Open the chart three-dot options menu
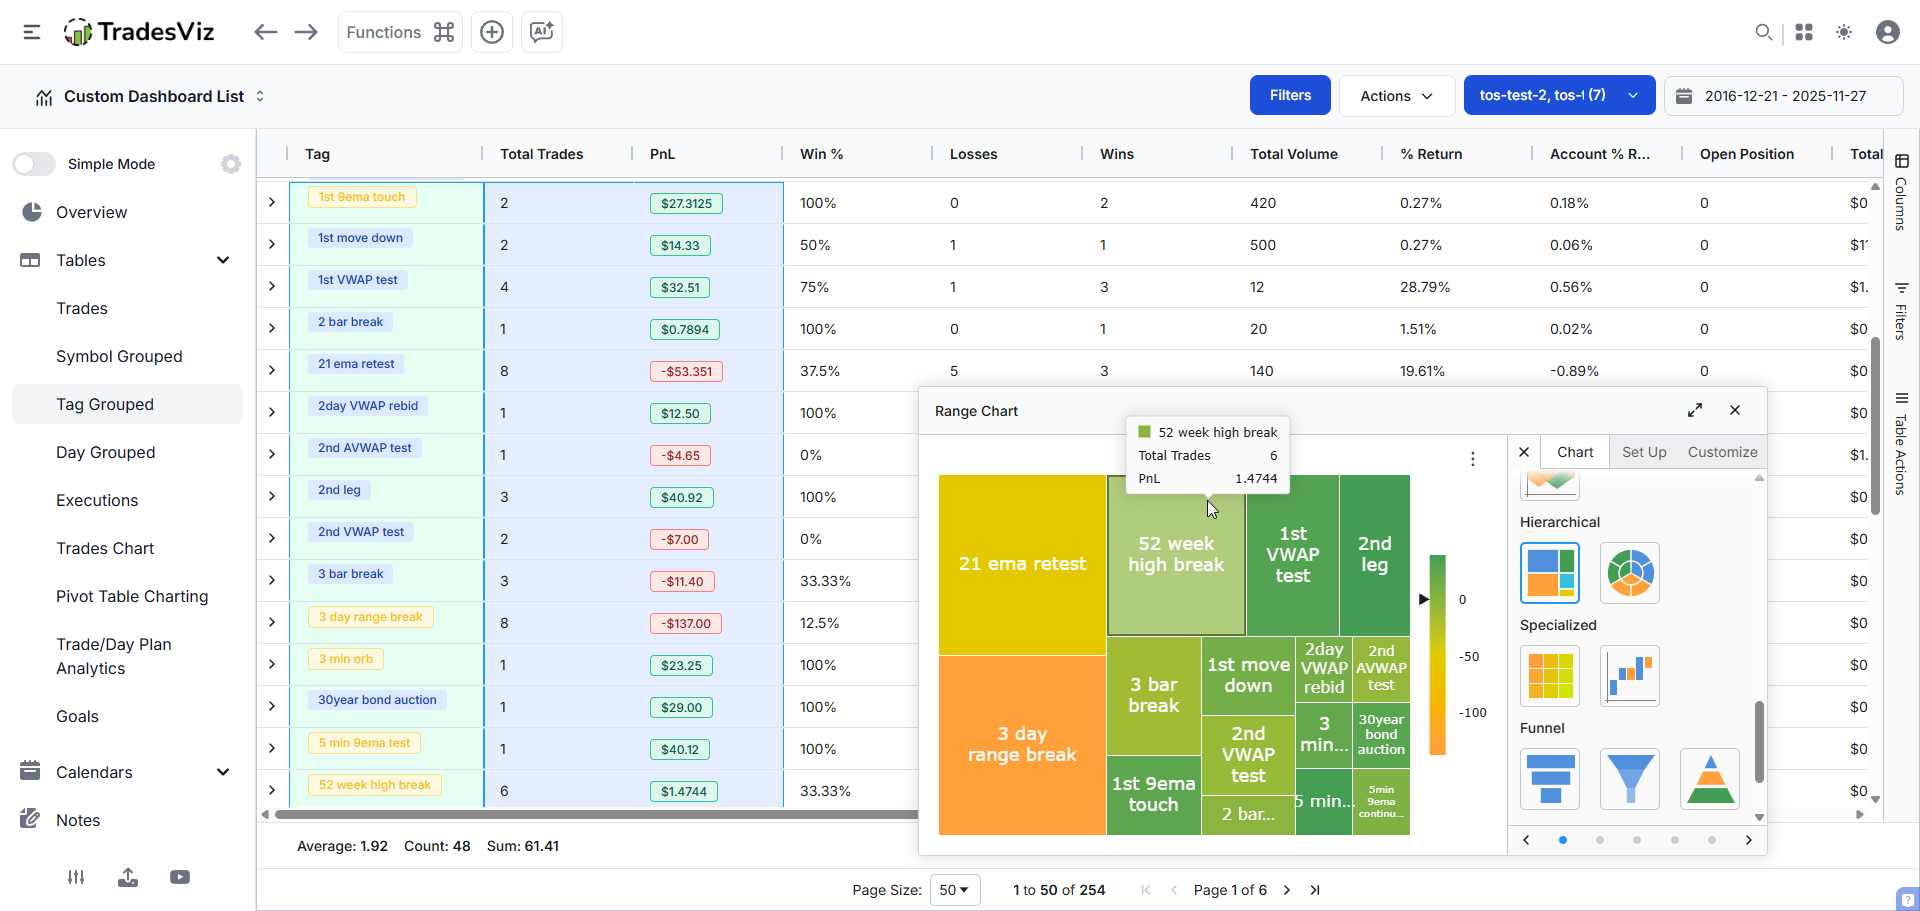 (x=1472, y=459)
